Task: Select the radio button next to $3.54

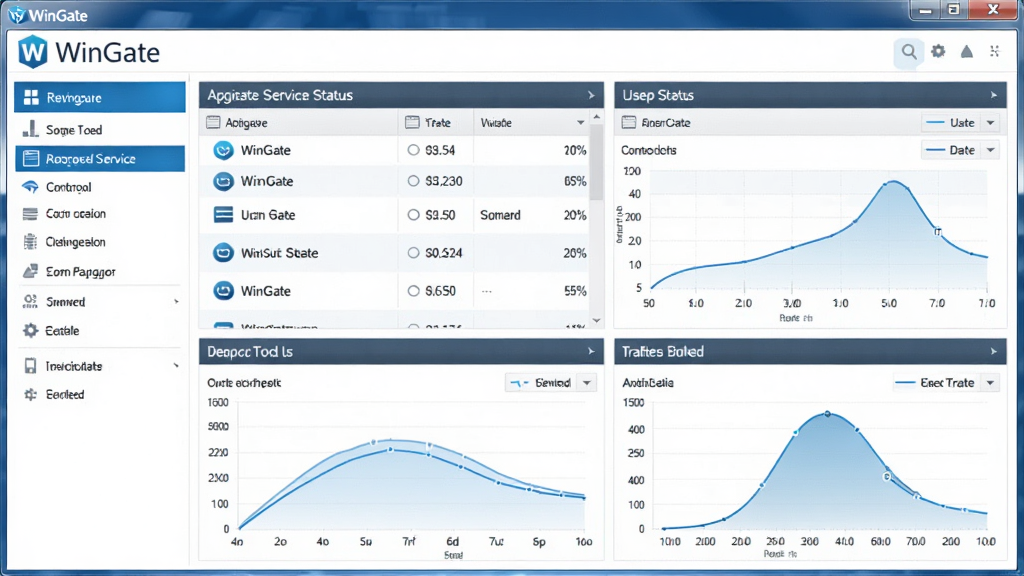Action: (413, 150)
